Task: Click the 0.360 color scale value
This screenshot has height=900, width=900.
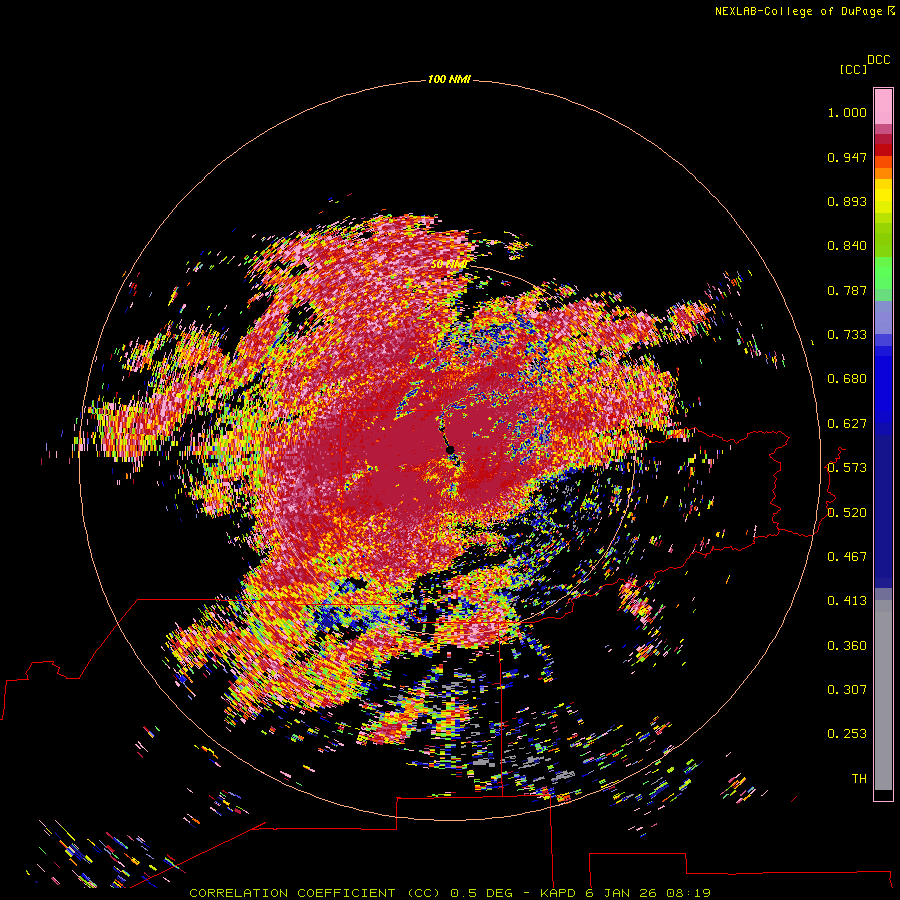Action: 847,646
